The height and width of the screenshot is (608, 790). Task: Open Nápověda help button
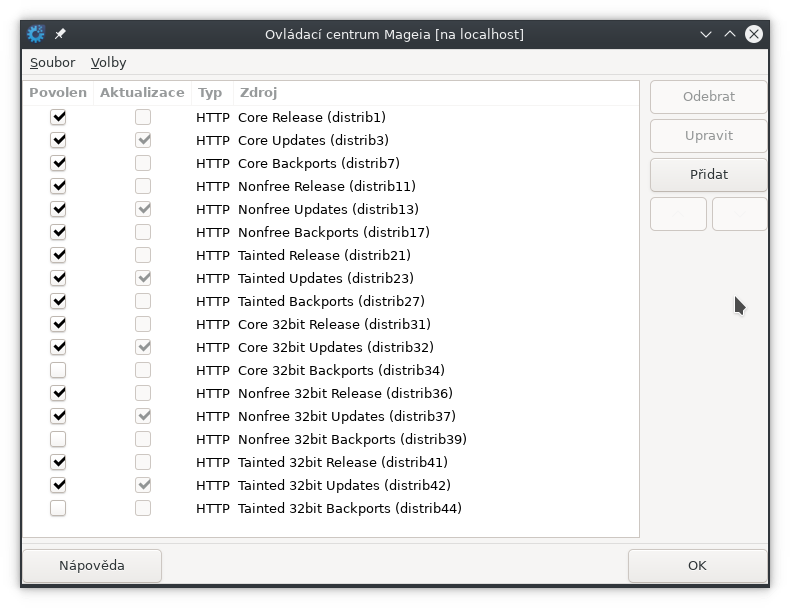[x=92, y=566]
